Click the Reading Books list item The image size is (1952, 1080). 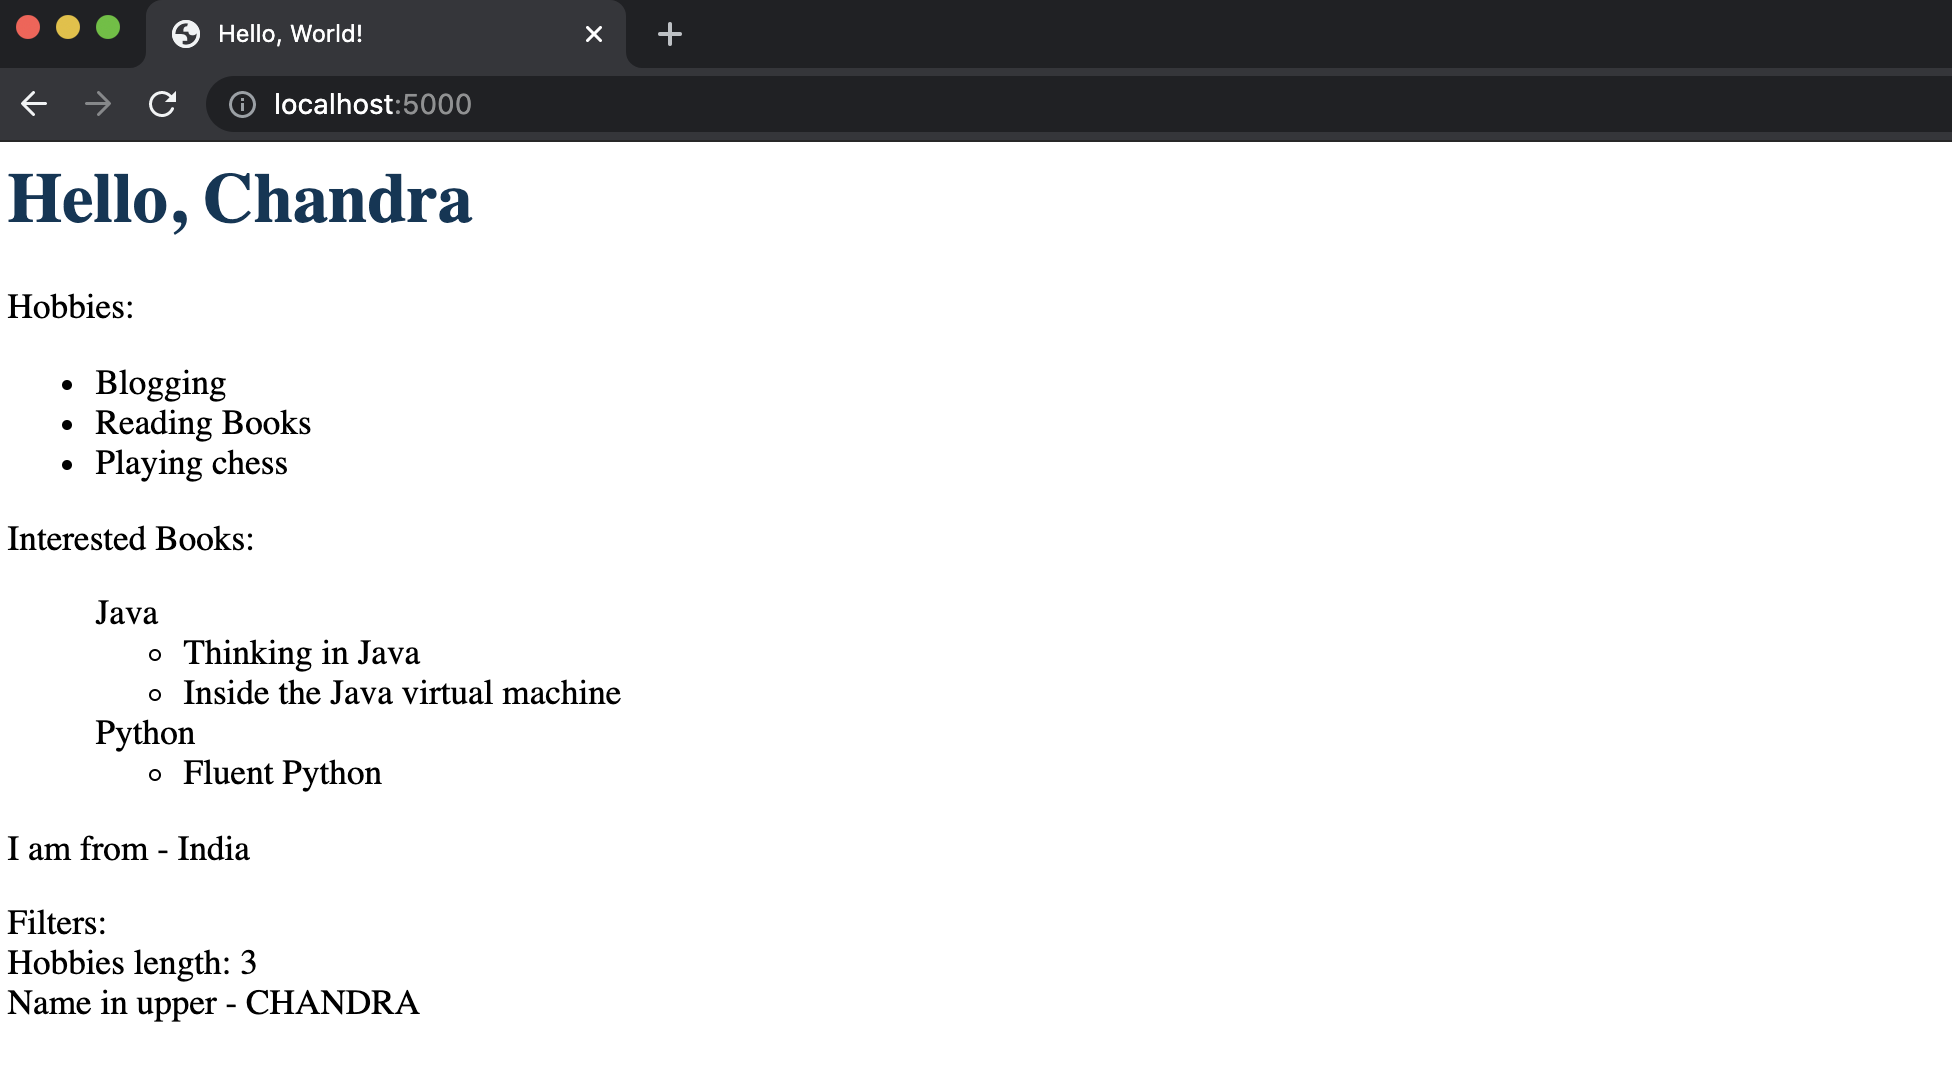203,423
